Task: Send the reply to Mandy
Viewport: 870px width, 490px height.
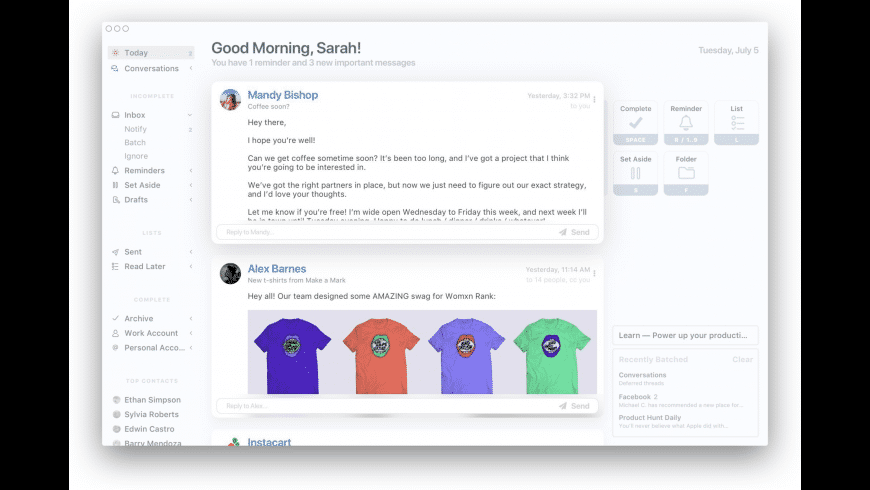Action: [574, 232]
